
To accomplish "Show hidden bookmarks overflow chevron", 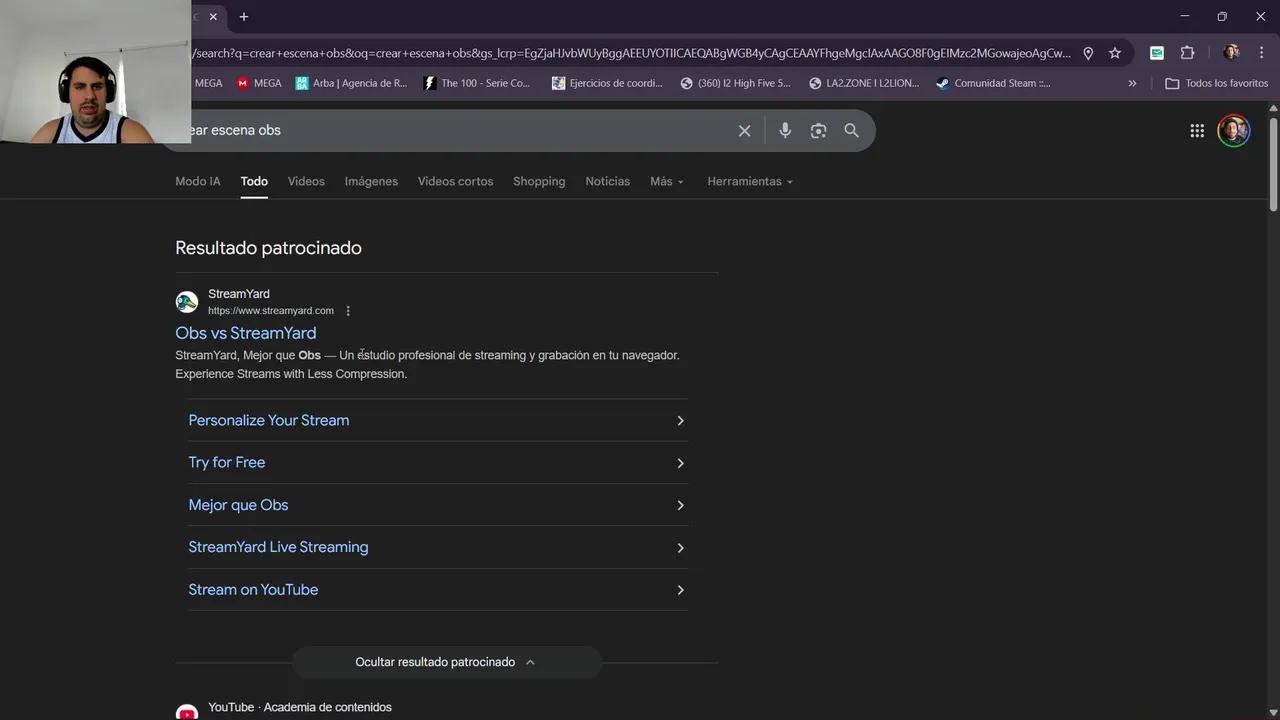I will [1132, 84].
